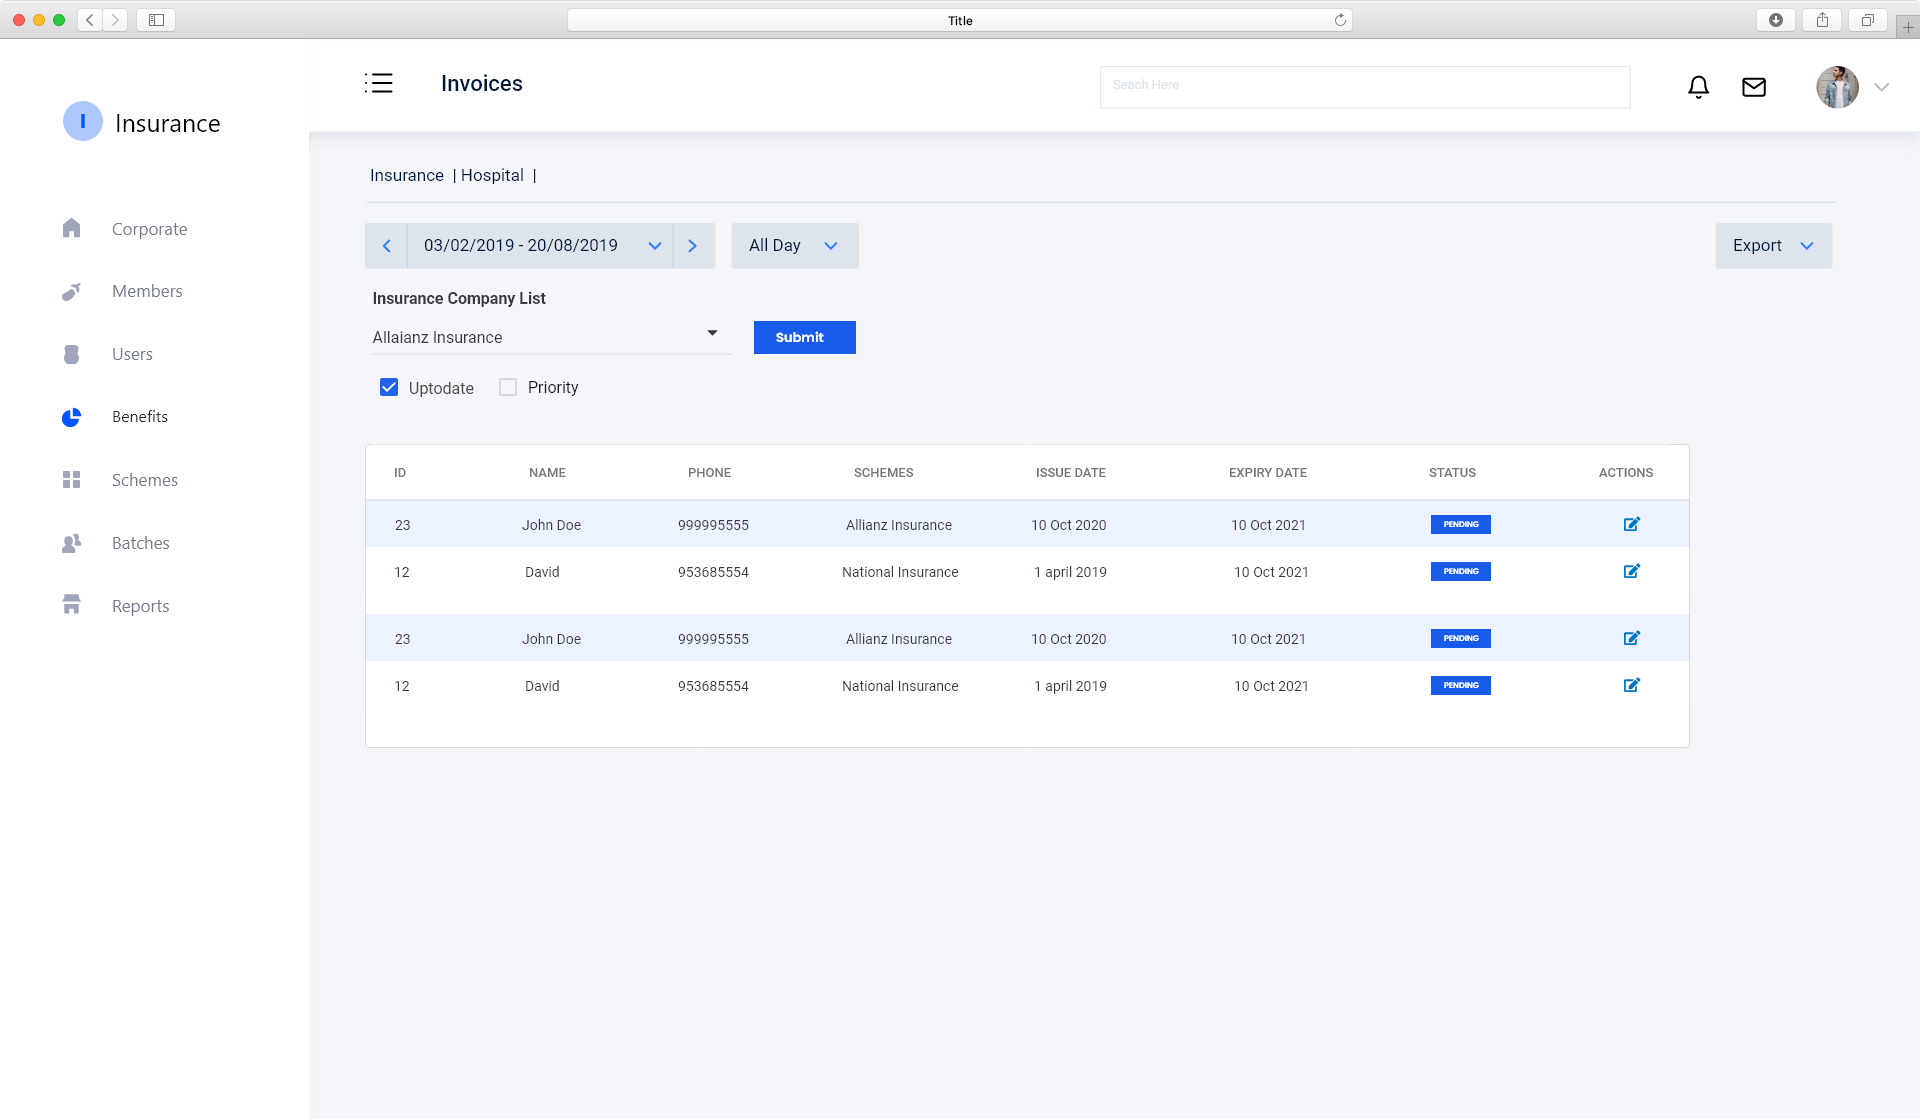
Task: Open the Reports menu item
Action: click(x=141, y=606)
